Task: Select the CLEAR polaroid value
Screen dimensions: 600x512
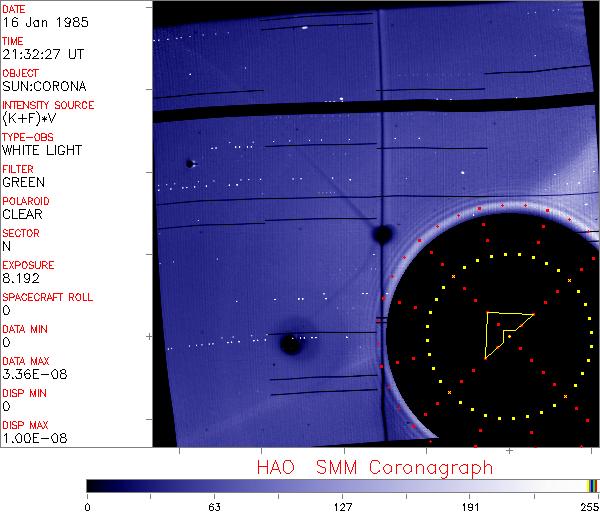Action: 23,214
